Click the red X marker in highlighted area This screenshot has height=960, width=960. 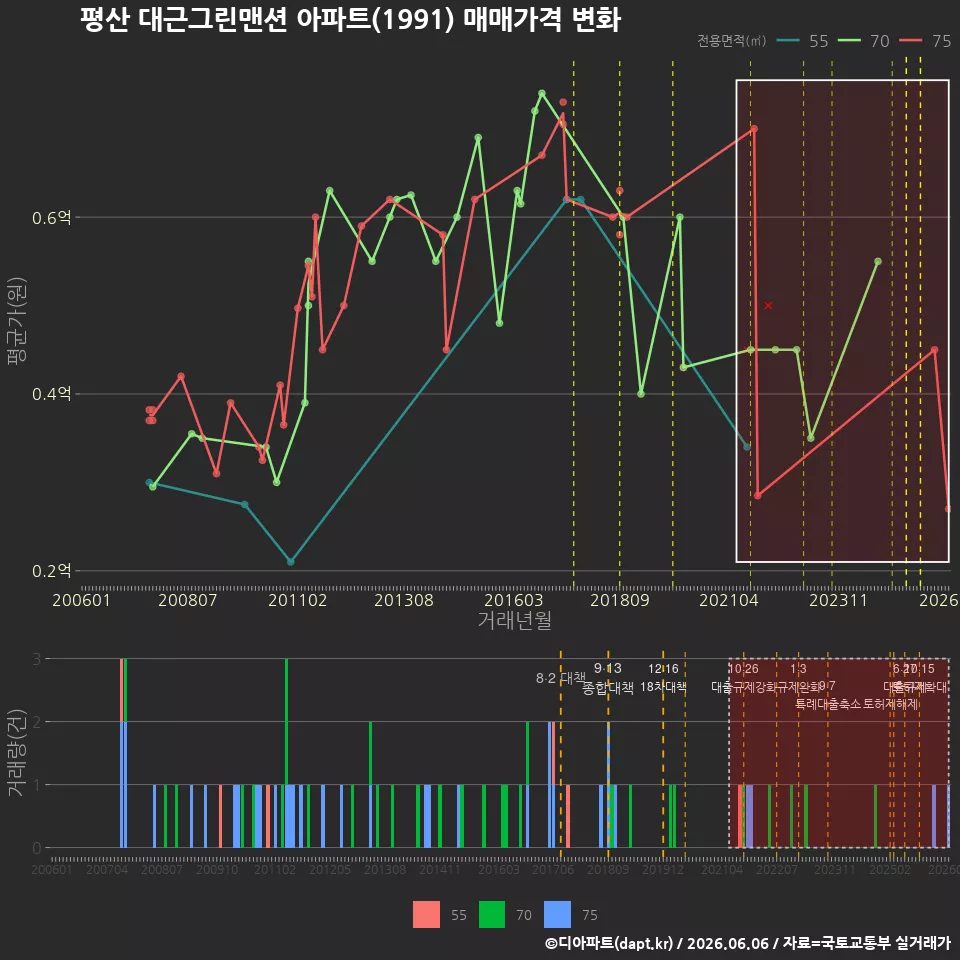[768, 306]
